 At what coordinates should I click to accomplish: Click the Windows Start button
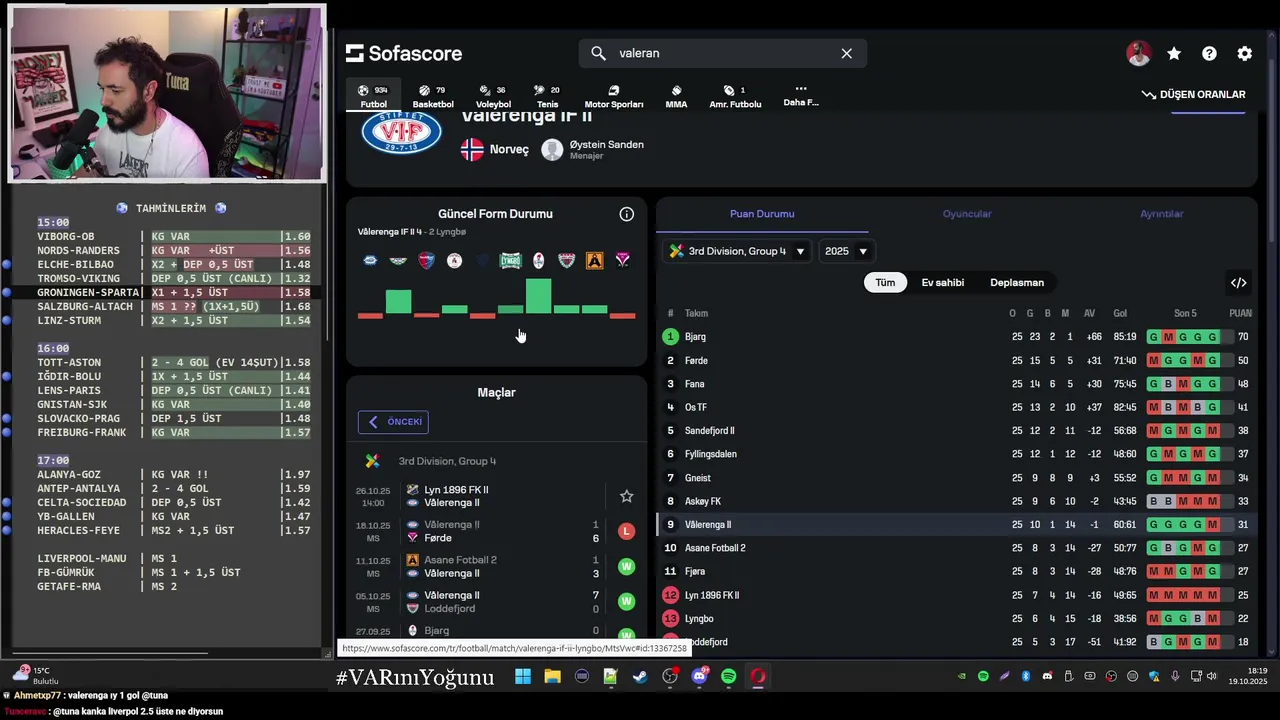523,677
